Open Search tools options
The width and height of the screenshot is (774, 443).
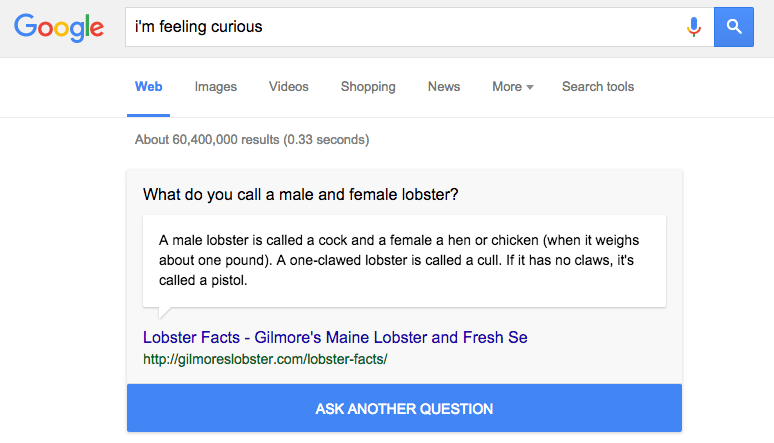click(598, 86)
